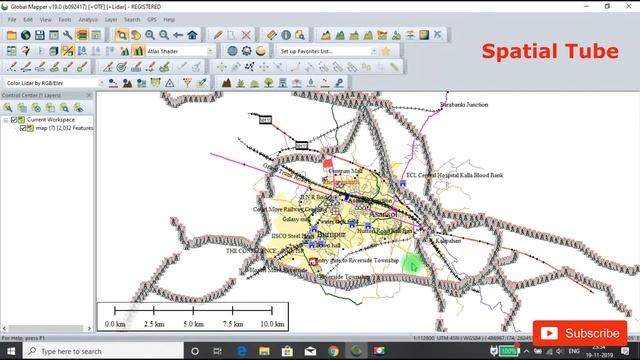This screenshot has height=360, width=640.
Task: Click the gray X icon on analysis toolbar
Action: click(438, 35)
